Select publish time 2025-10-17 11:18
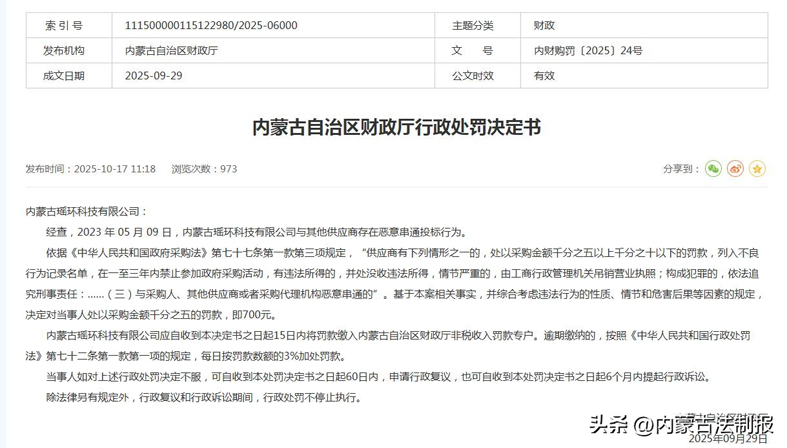Viewport: 787px width, 448px height. (x=115, y=169)
